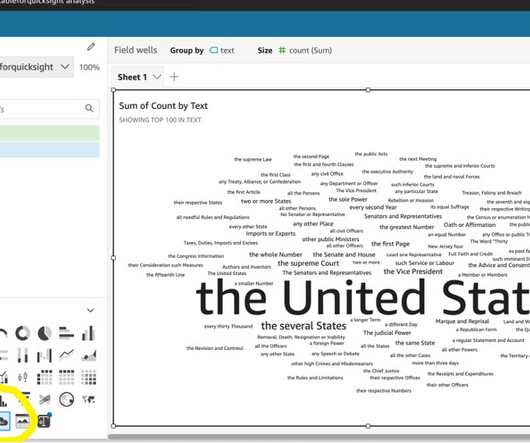530x443 pixels.
Task: Add a new sheet with plus icon
Action: coord(174,77)
